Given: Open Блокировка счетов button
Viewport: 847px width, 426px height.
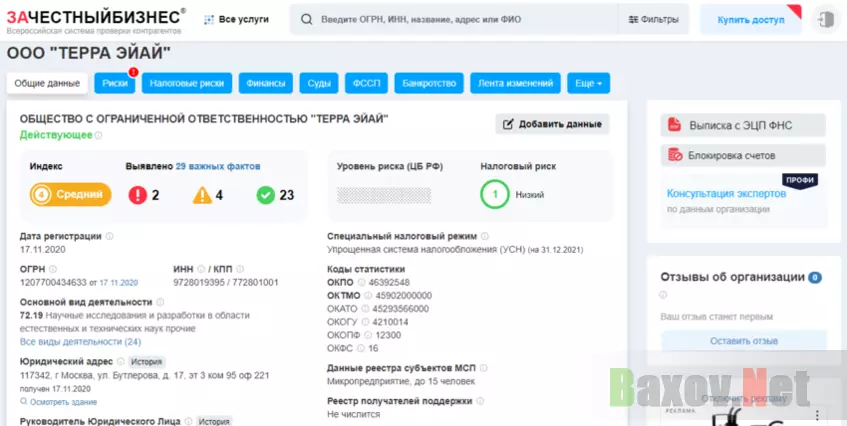Looking at the screenshot, I should 743,155.
